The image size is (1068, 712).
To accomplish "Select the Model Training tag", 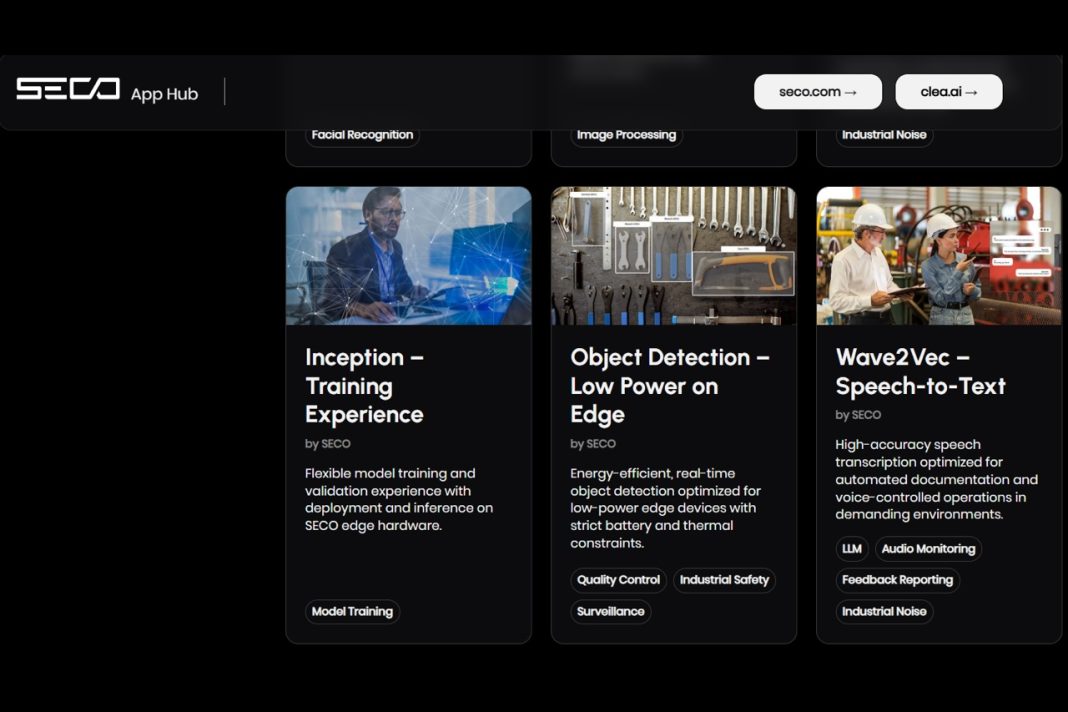I will pos(352,611).
